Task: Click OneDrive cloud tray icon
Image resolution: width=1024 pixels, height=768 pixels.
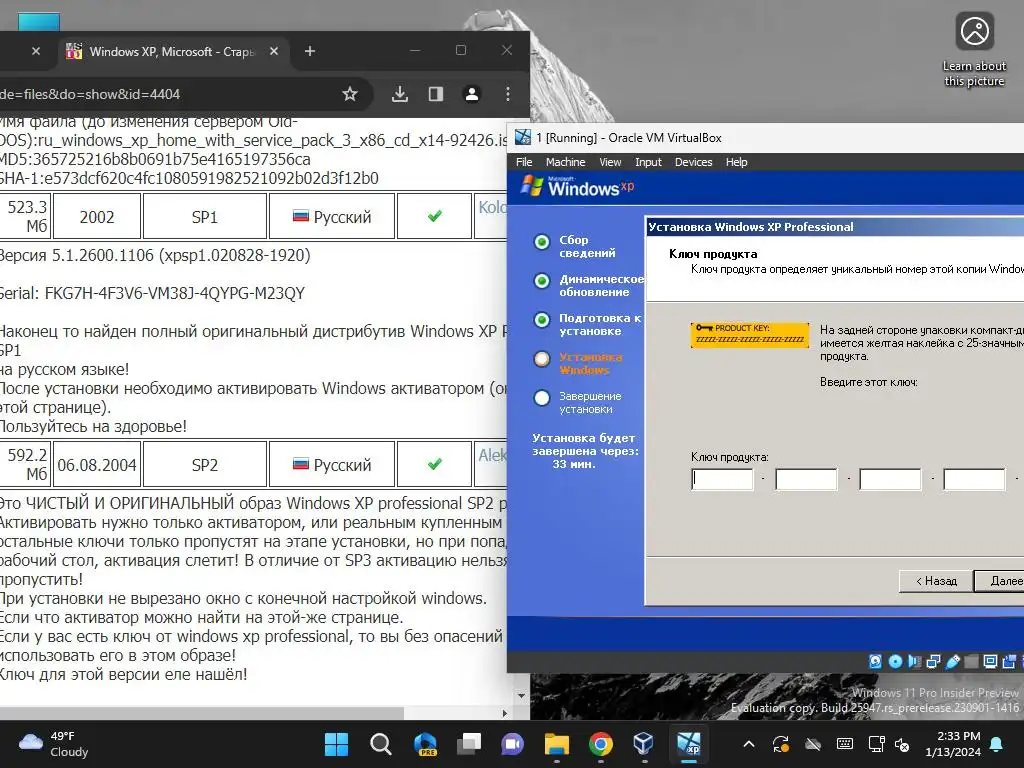Action: [812, 744]
